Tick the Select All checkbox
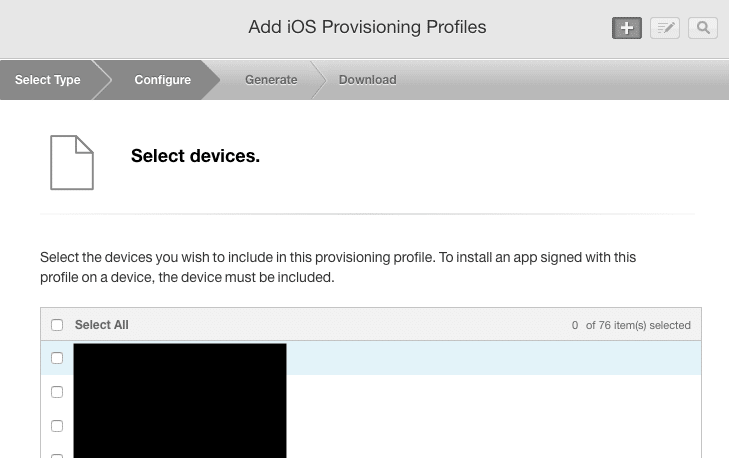 pyautogui.click(x=57, y=325)
